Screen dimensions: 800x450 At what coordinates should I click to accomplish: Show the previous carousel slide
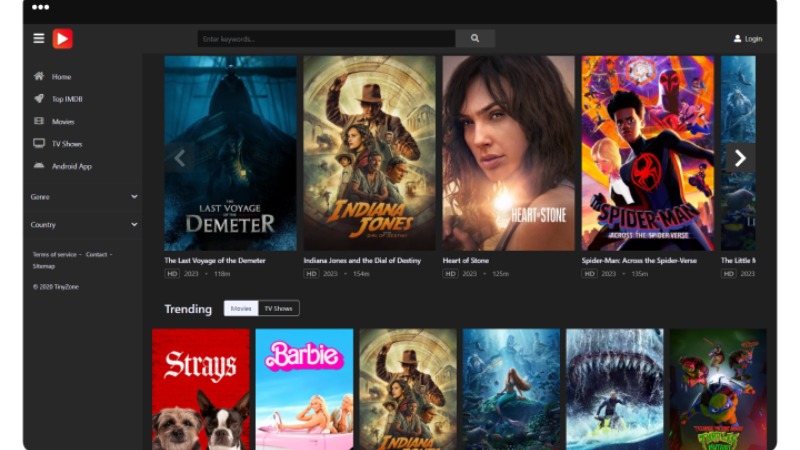pyautogui.click(x=180, y=158)
